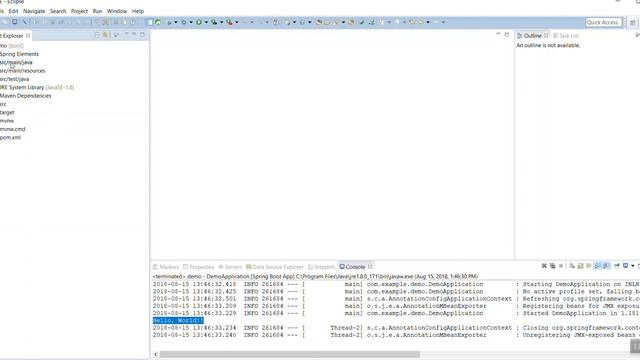Screen dimensions: 640x360
Task: Switch to the Data Source Explorer tab
Action: pos(275,267)
